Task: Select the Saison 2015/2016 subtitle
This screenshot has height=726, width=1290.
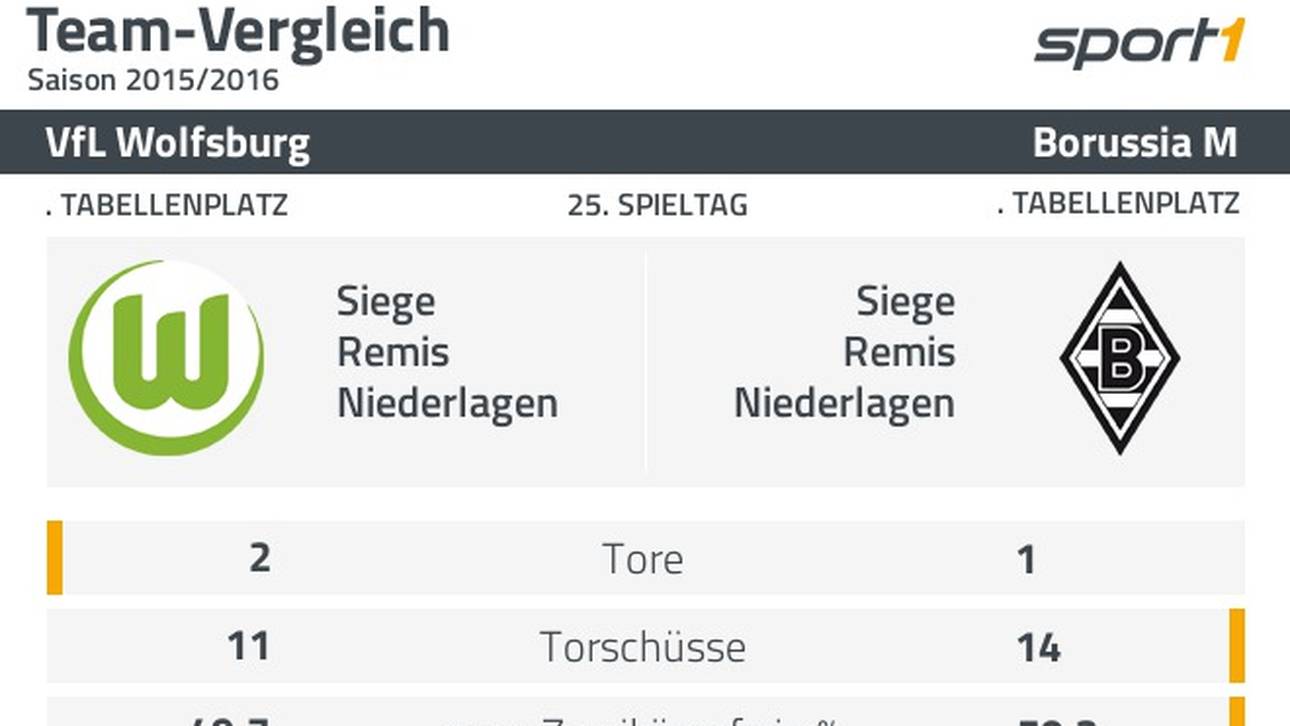Action: (x=153, y=80)
